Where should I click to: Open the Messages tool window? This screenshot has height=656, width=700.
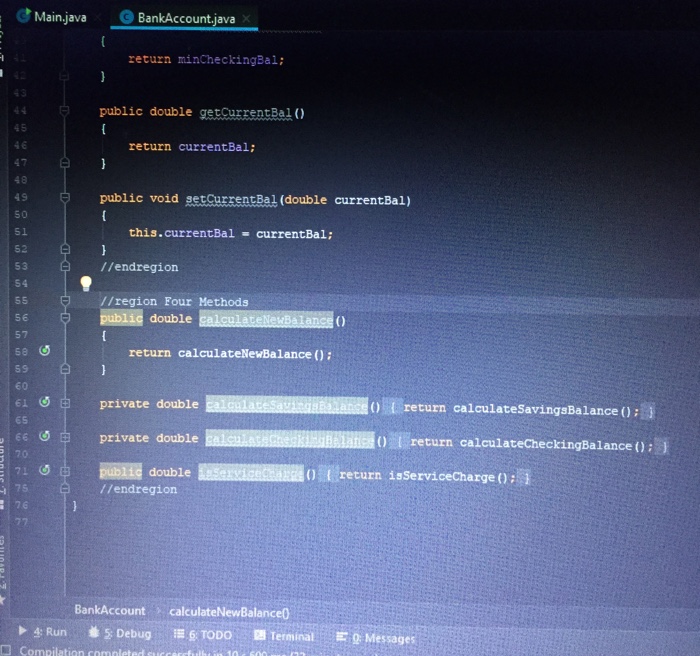(x=375, y=638)
